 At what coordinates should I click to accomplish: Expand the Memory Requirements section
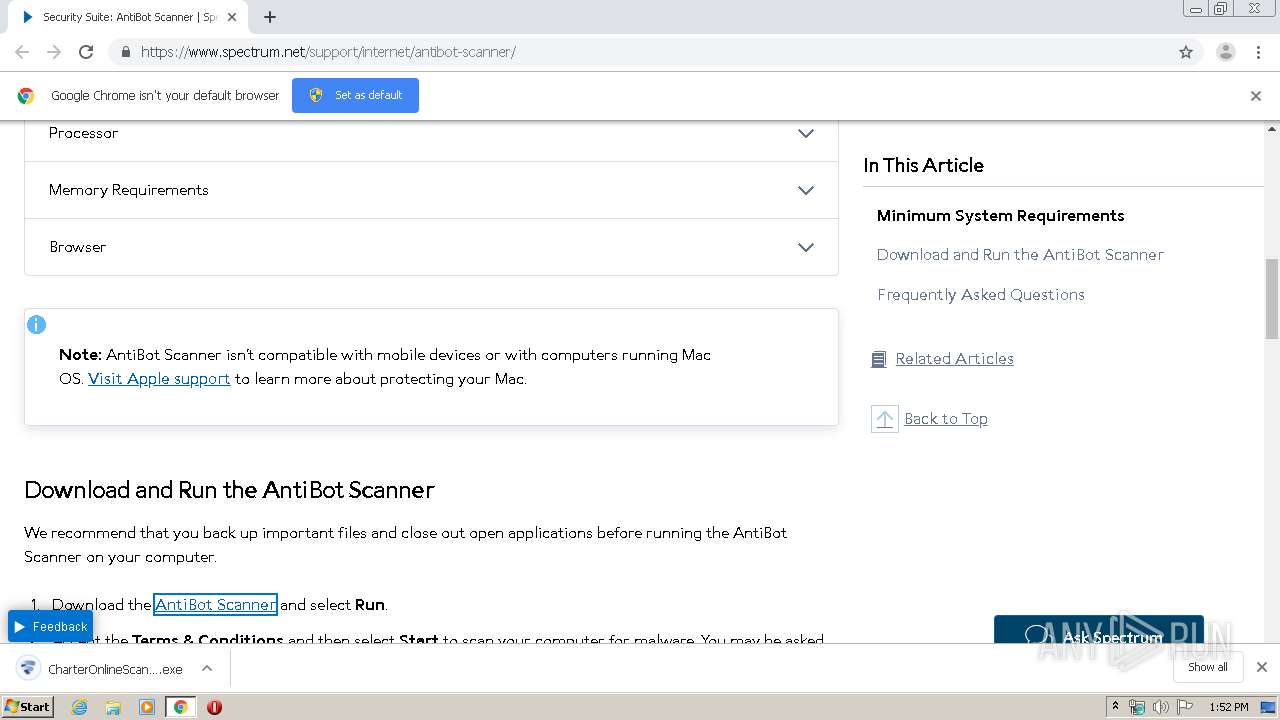(x=806, y=190)
